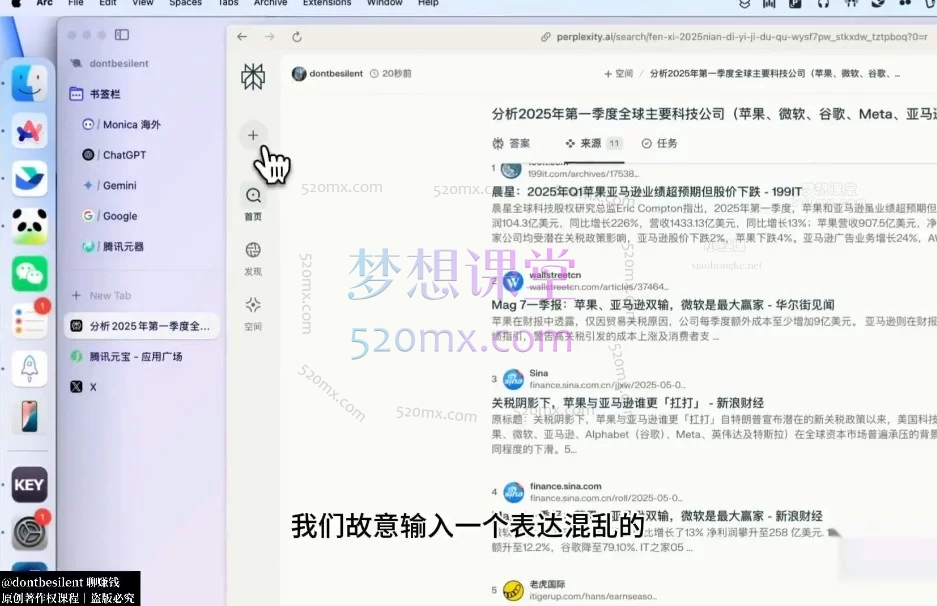The height and width of the screenshot is (606, 937).
Task: Open the 发现 discover icon
Action: pyautogui.click(x=253, y=250)
